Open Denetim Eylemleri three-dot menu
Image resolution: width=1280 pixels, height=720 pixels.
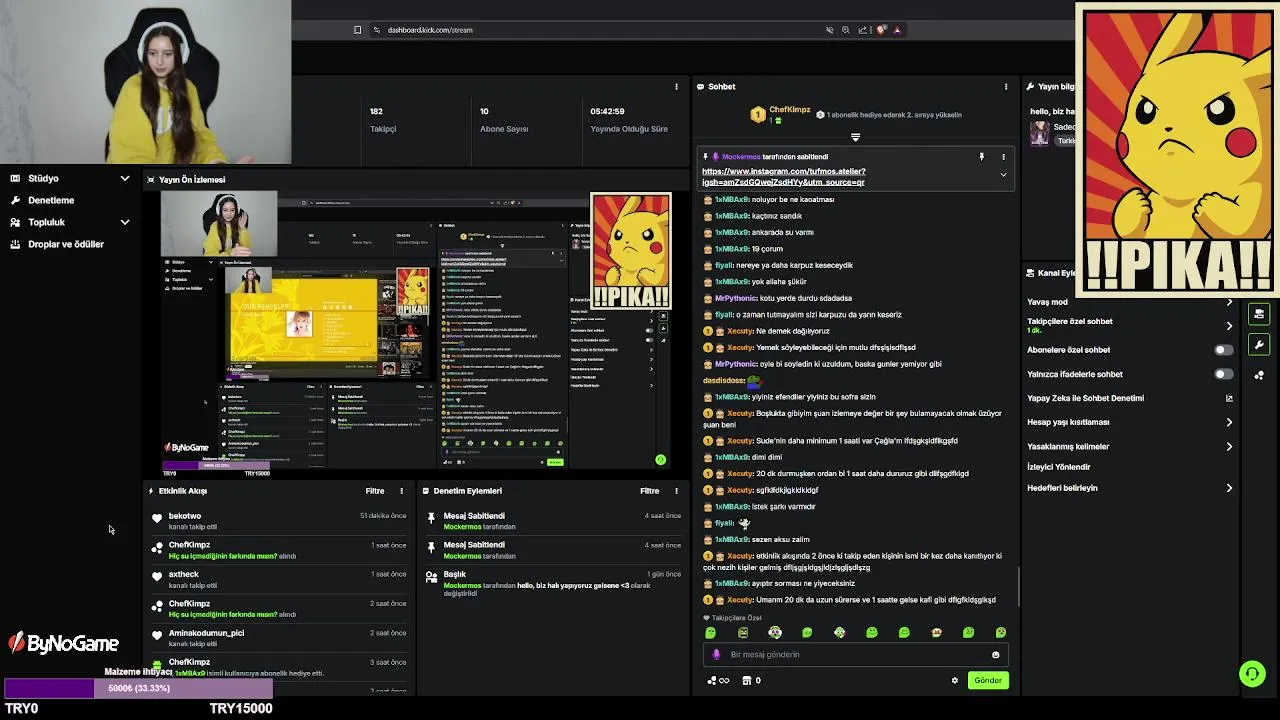pos(676,491)
